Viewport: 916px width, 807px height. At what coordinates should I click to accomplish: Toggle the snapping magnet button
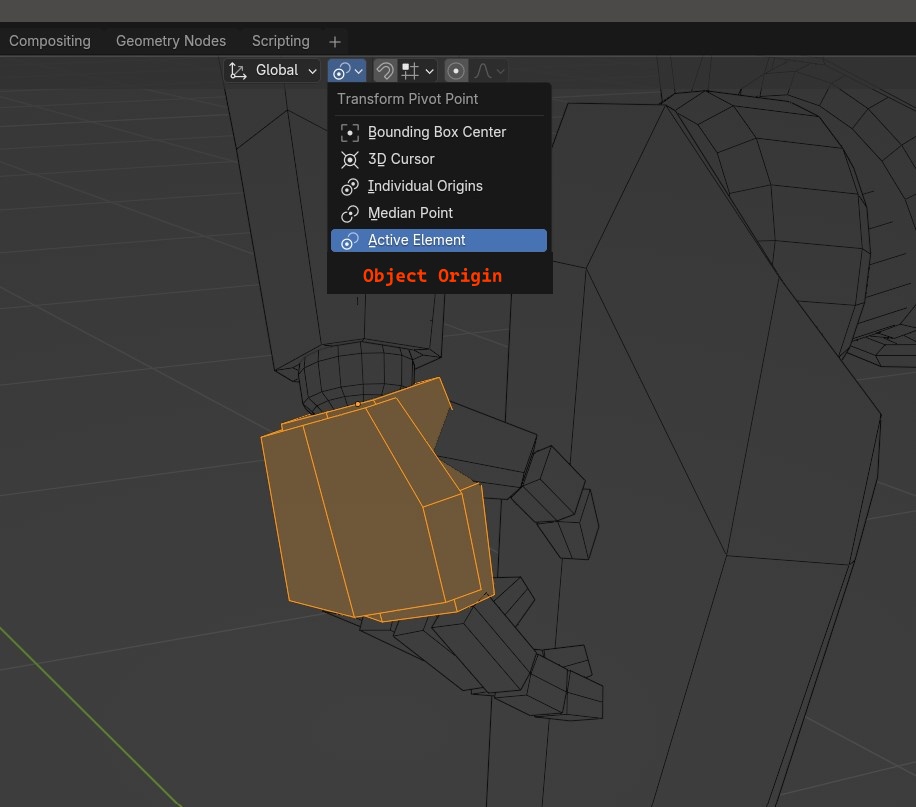pos(384,71)
